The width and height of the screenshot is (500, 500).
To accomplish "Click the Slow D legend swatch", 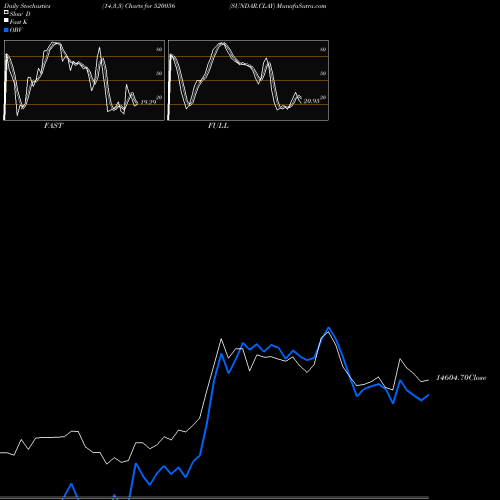I will (x=6, y=12).
